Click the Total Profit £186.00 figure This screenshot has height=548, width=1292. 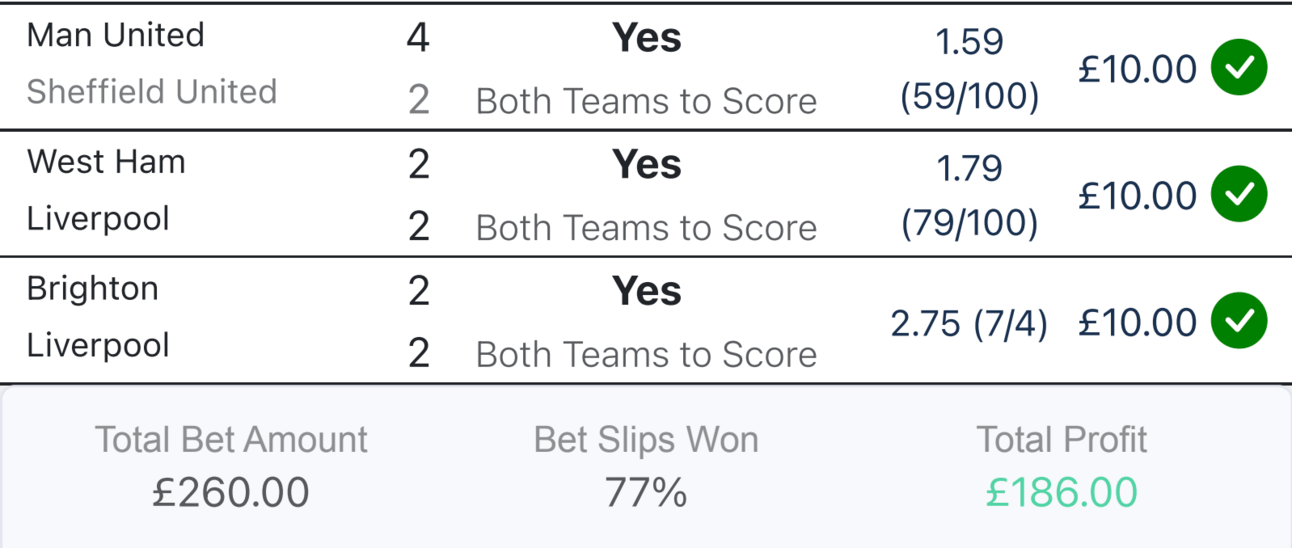(x=1061, y=493)
